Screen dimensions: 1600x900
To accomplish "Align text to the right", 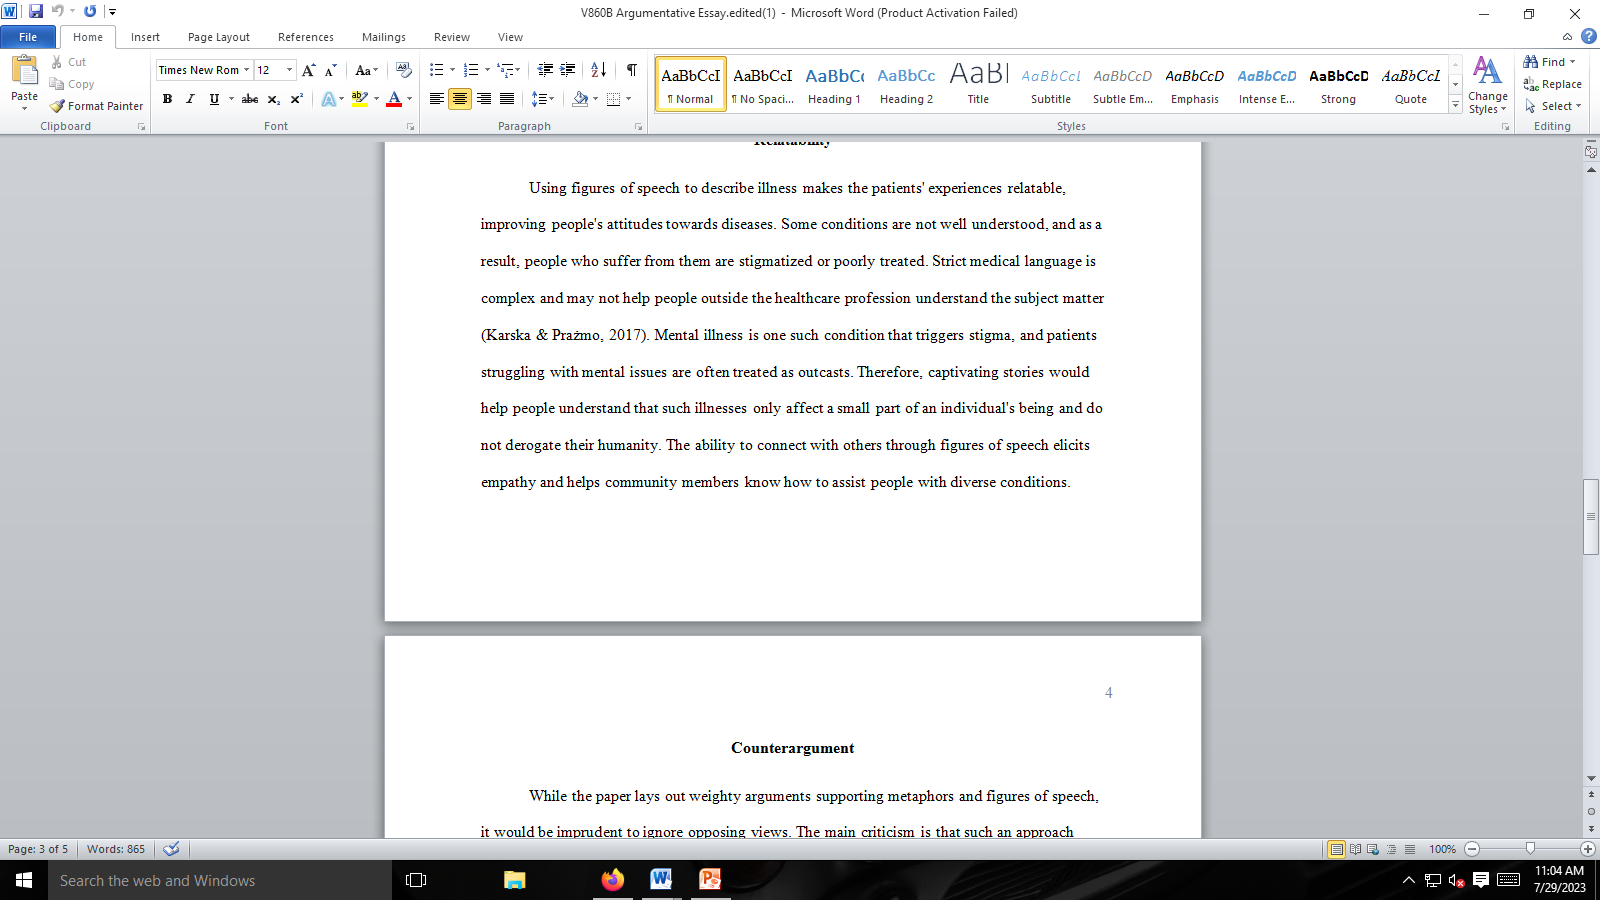I will (x=484, y=99).
